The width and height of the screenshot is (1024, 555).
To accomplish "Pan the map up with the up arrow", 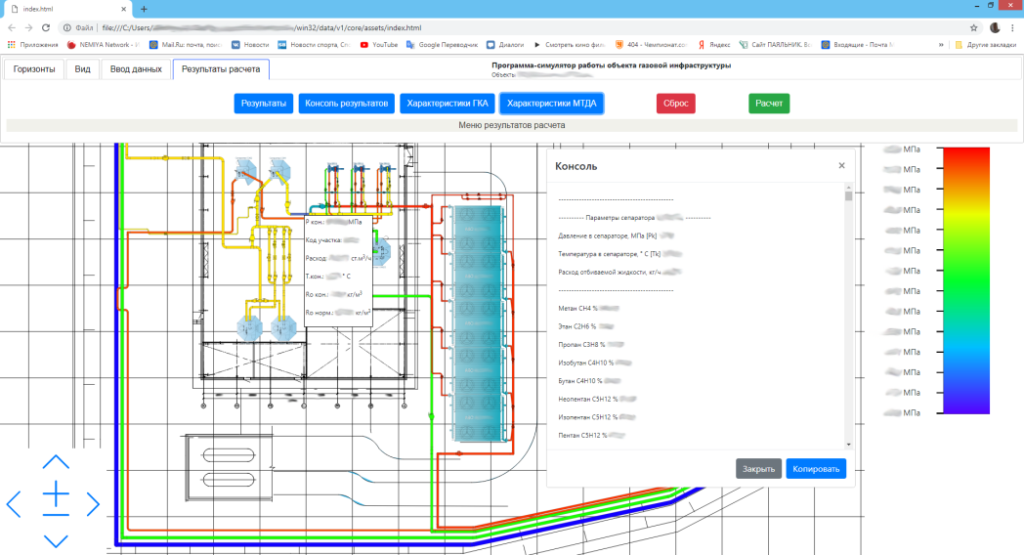I will click(56, 463).
